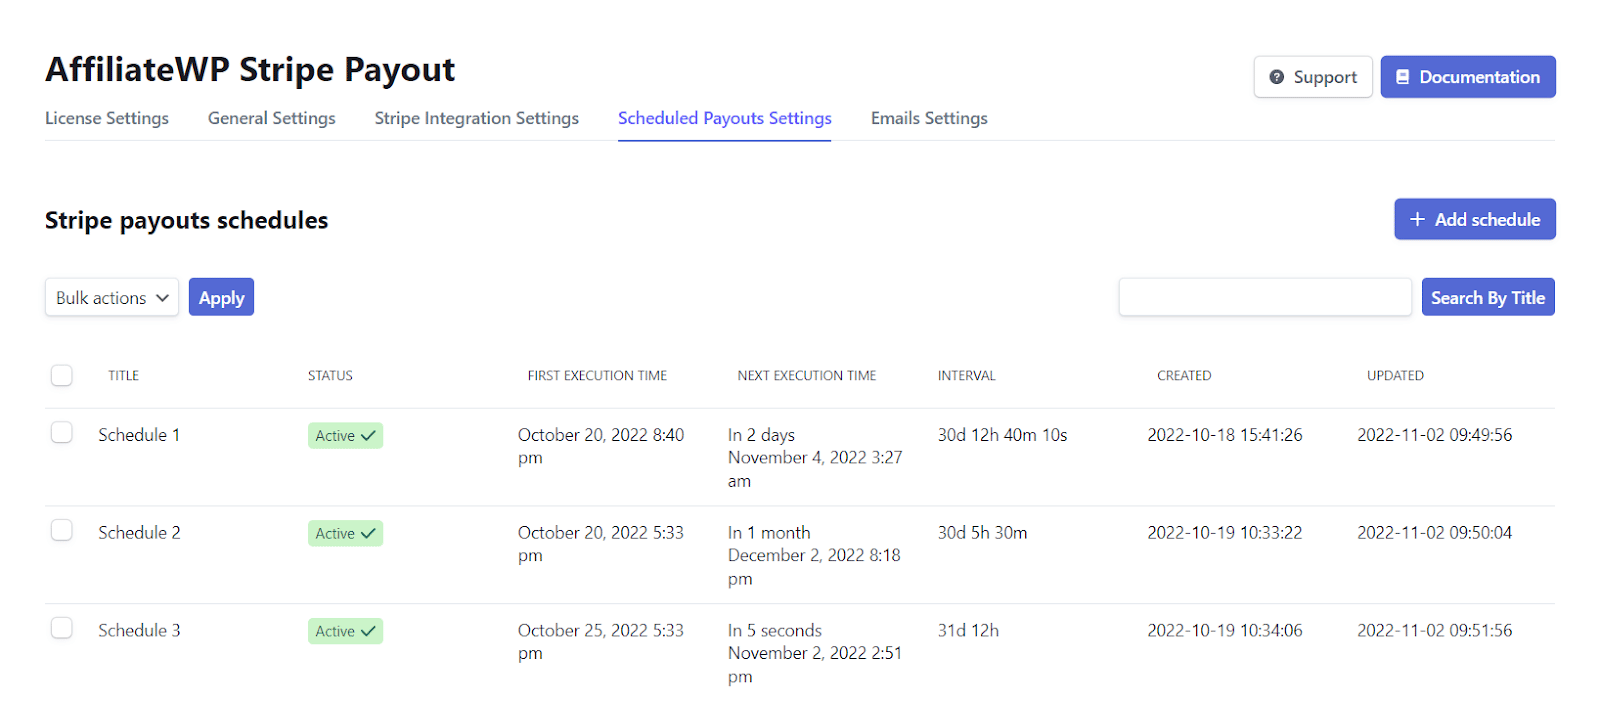Click the first execution October 25, 2022 5:33 pm
The height and width of the screenshot is (701, 1600).
pyautogui.click(x=601, y=642)
